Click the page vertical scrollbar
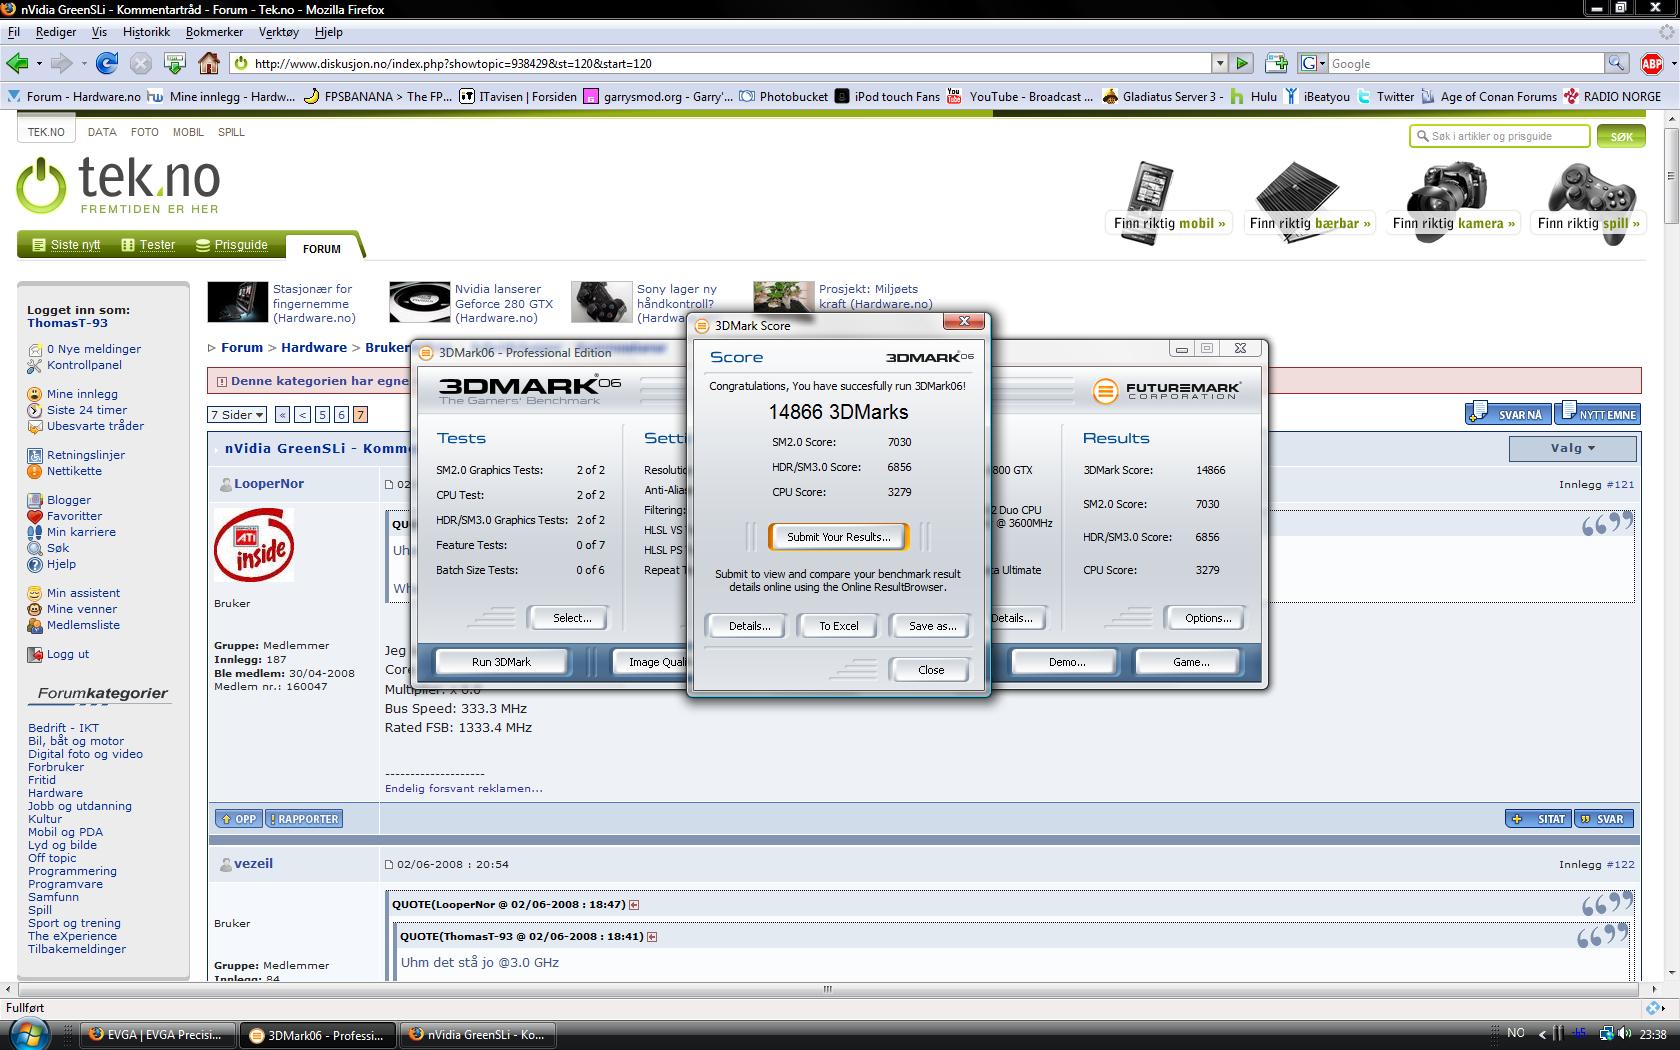The height and width of the screenshot is (1050, 1680). click(x=1671, y=545)
